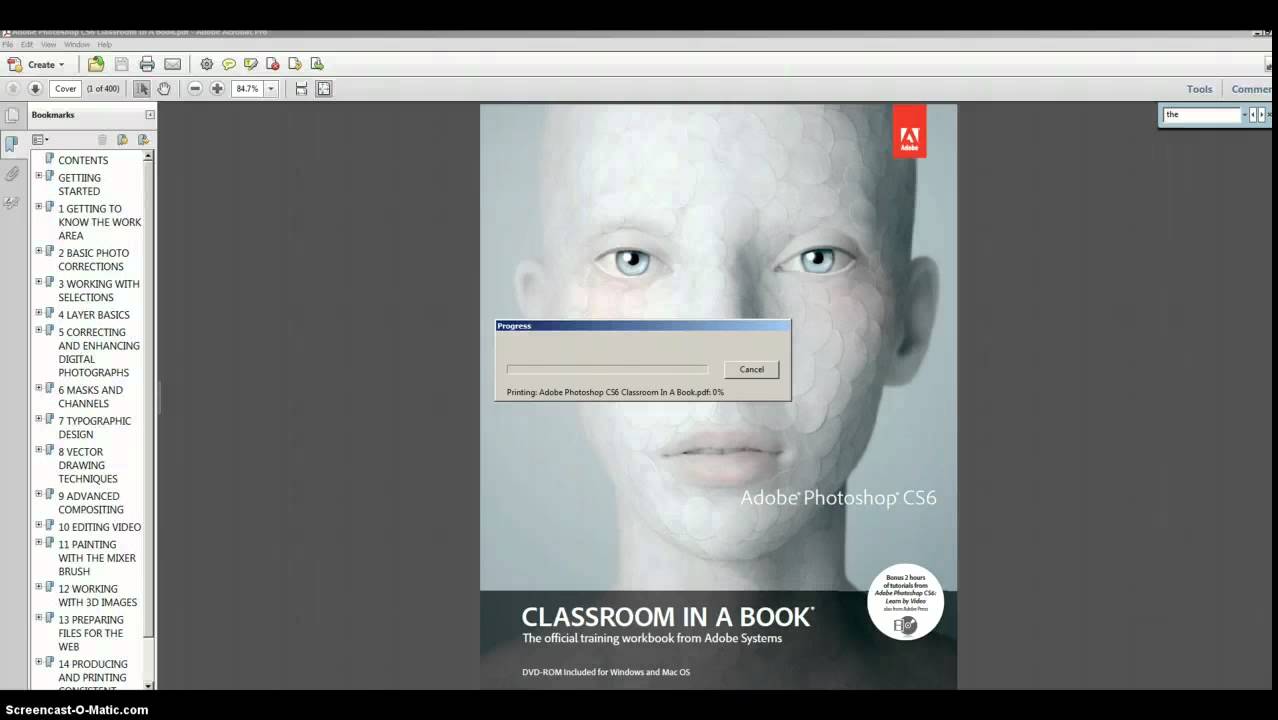
Task: Open the Create PDF dropdown
Action: point(36,64)
